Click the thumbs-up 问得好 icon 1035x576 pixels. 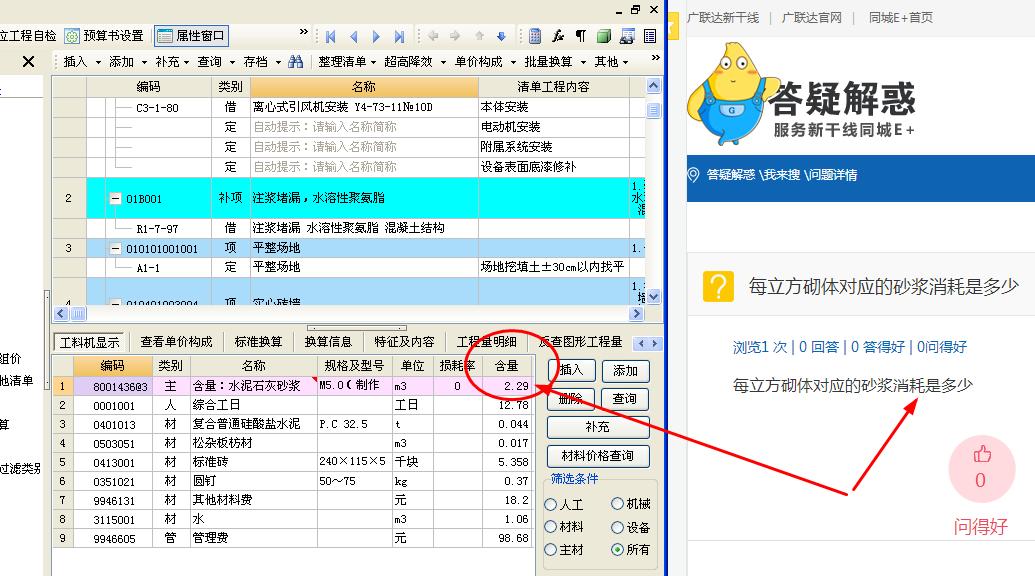pyautogui.click(x=982, y=455)
